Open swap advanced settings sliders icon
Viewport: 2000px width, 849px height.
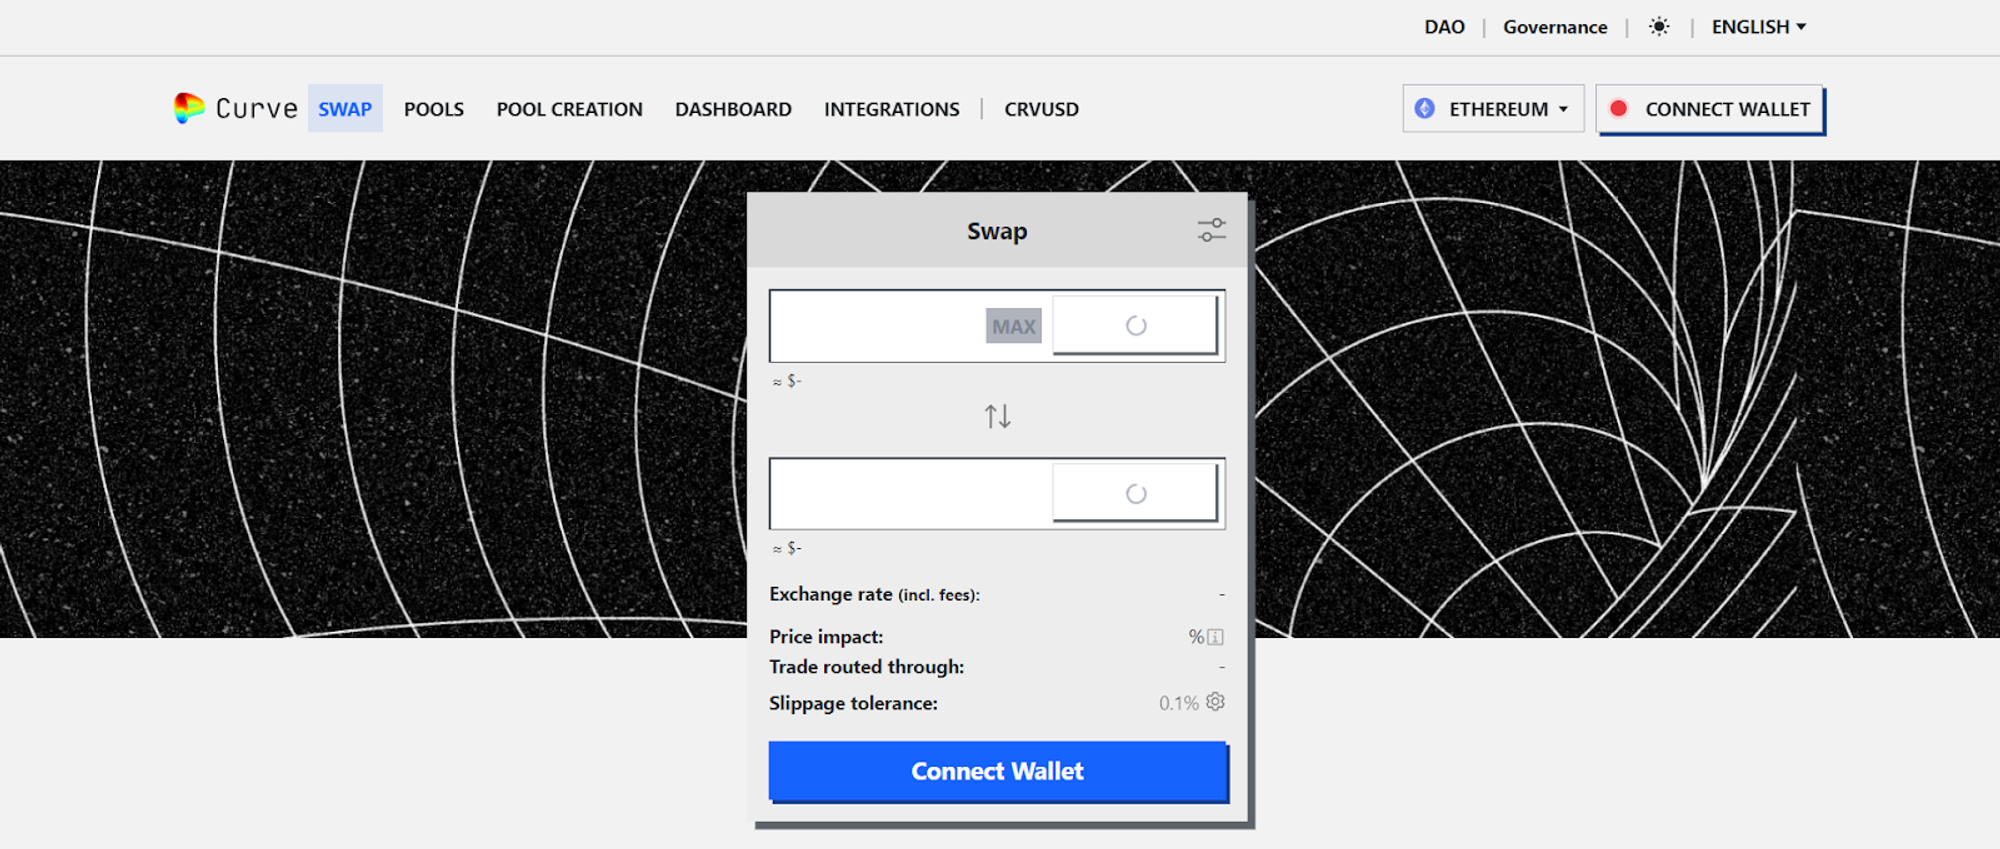[1211, 231]
